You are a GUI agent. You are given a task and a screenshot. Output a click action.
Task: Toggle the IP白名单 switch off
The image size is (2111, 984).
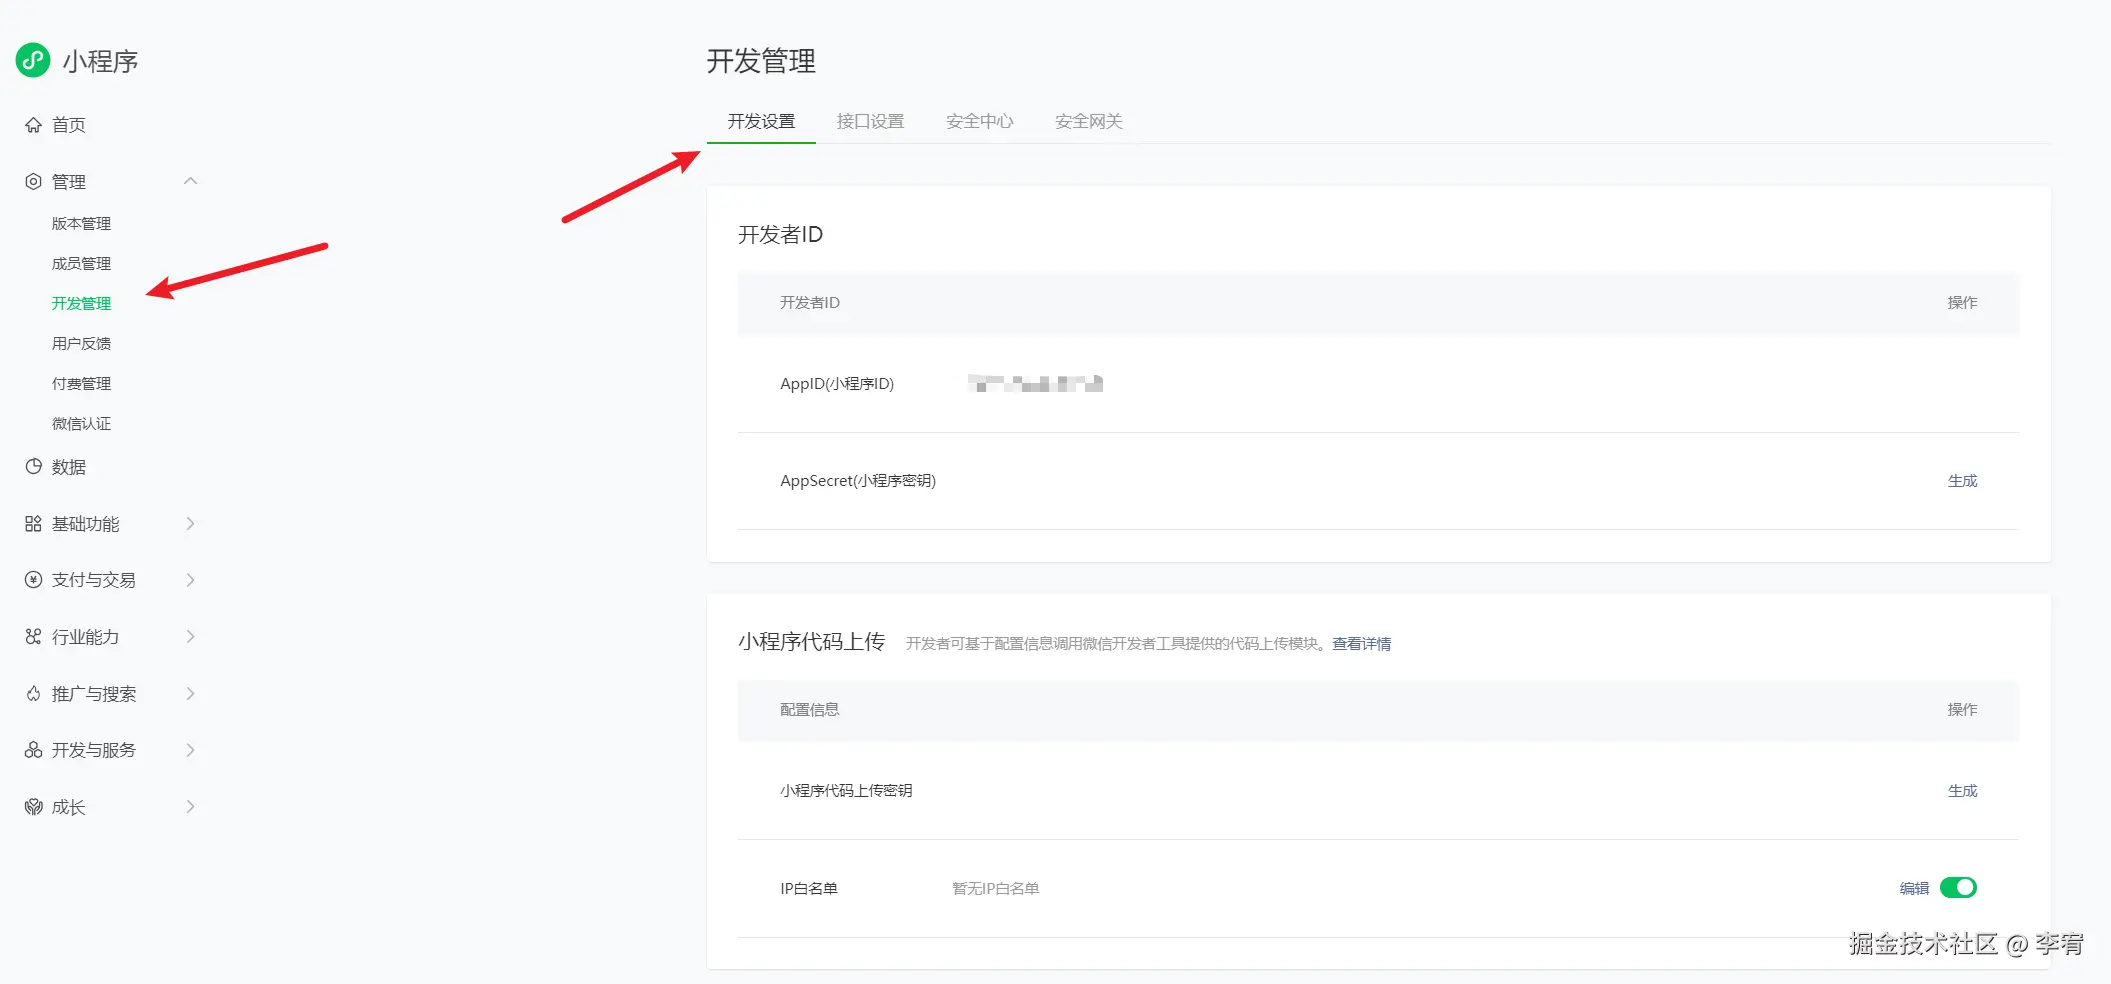(x=1958, y=888)
